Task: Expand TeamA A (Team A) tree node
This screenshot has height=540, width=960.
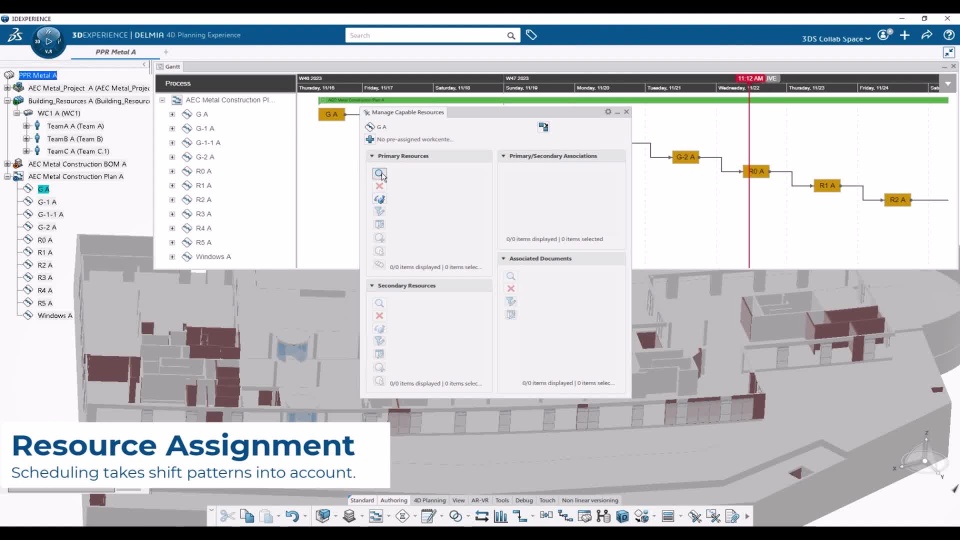Action: pyautogui.click(x=26, y=126)
